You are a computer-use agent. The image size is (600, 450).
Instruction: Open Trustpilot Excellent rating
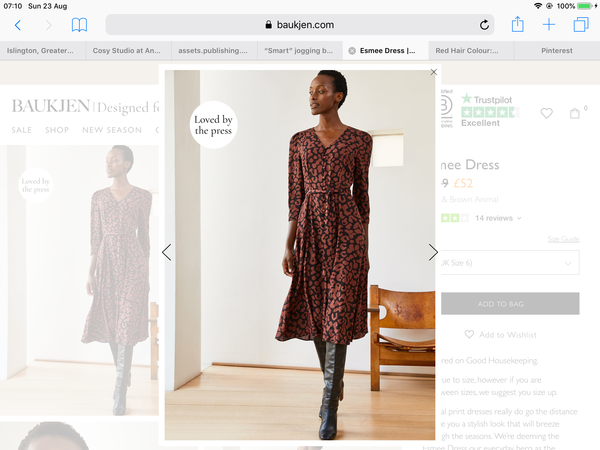pyautogui.click(x=489, y=111)
